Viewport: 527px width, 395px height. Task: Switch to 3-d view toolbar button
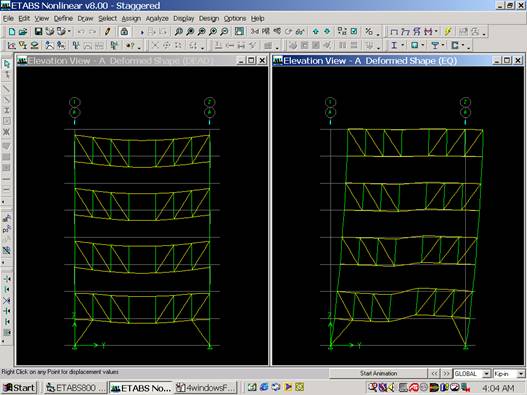pyautogui.click(x=255, y=32)
